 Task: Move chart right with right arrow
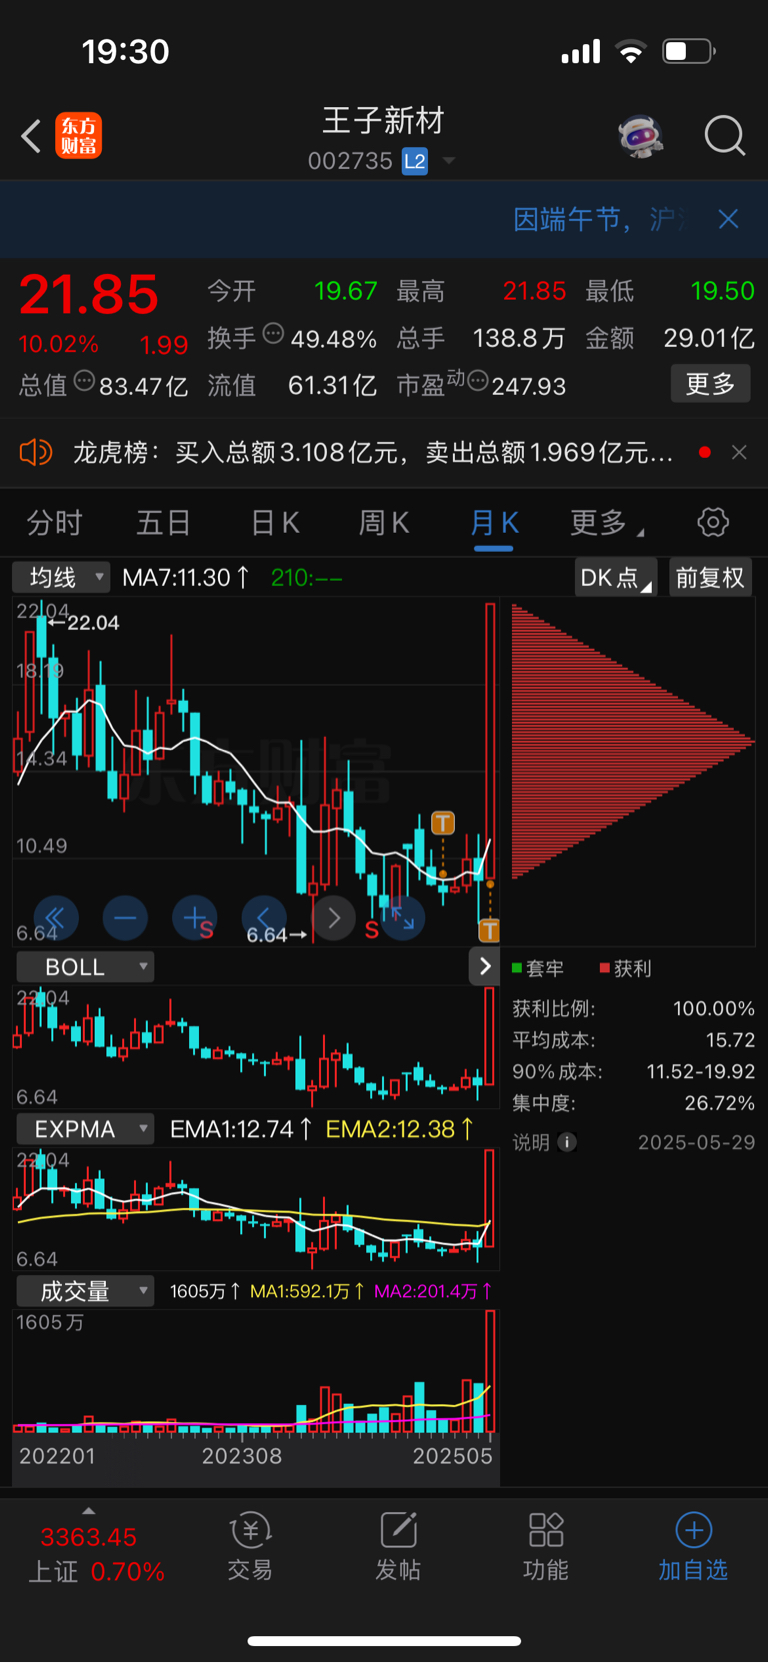tap(334, 918)
